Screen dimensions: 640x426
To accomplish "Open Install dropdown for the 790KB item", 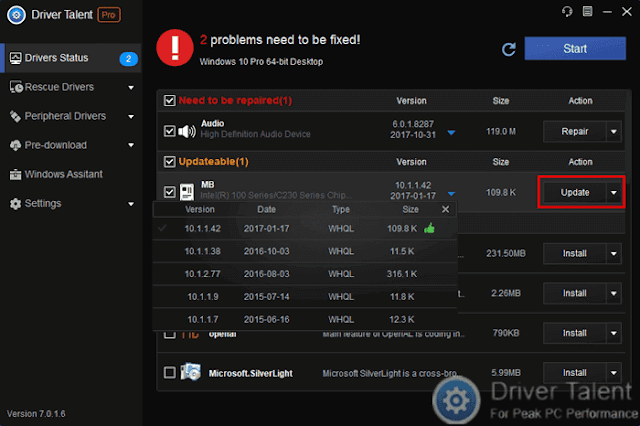I will [613, 333].
